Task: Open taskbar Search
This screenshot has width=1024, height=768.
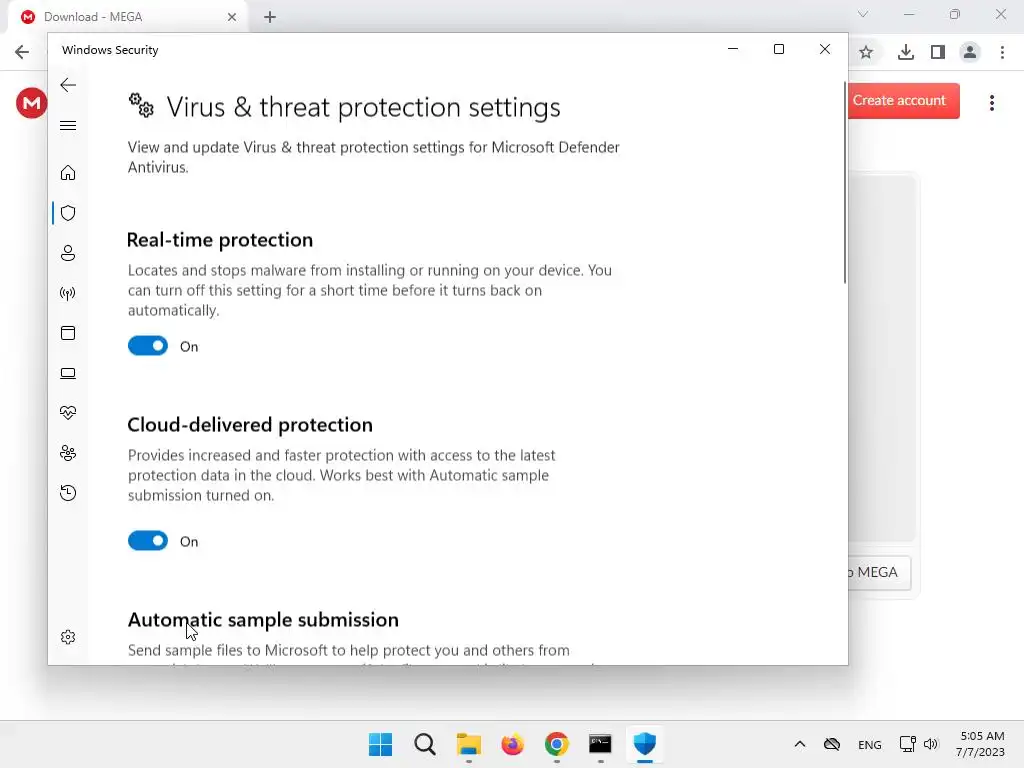Action: [x=424, y=744]
